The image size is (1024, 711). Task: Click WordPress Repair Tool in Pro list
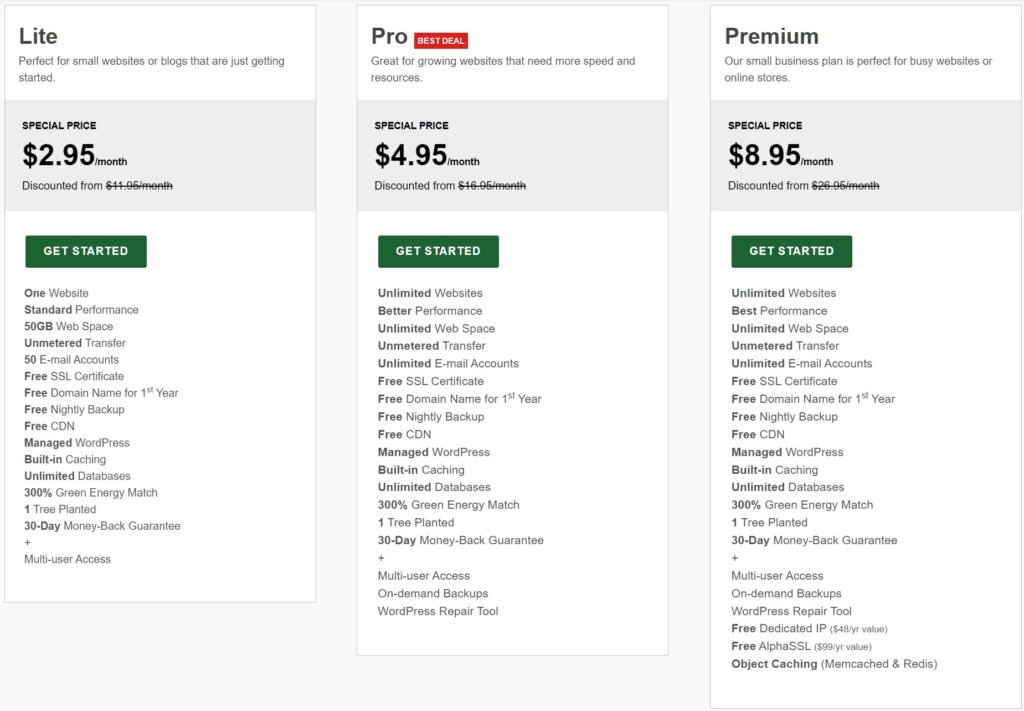[x=438, y=611]
